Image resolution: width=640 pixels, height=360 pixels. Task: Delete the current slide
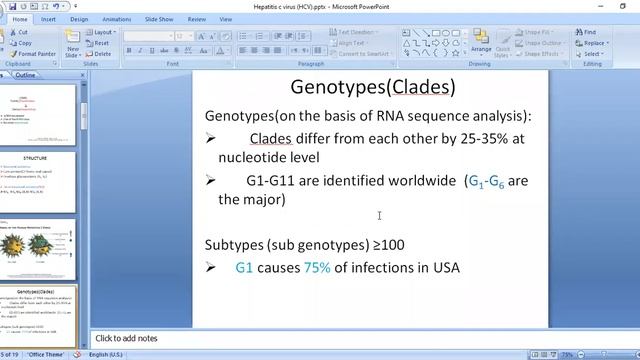point(98,54)
